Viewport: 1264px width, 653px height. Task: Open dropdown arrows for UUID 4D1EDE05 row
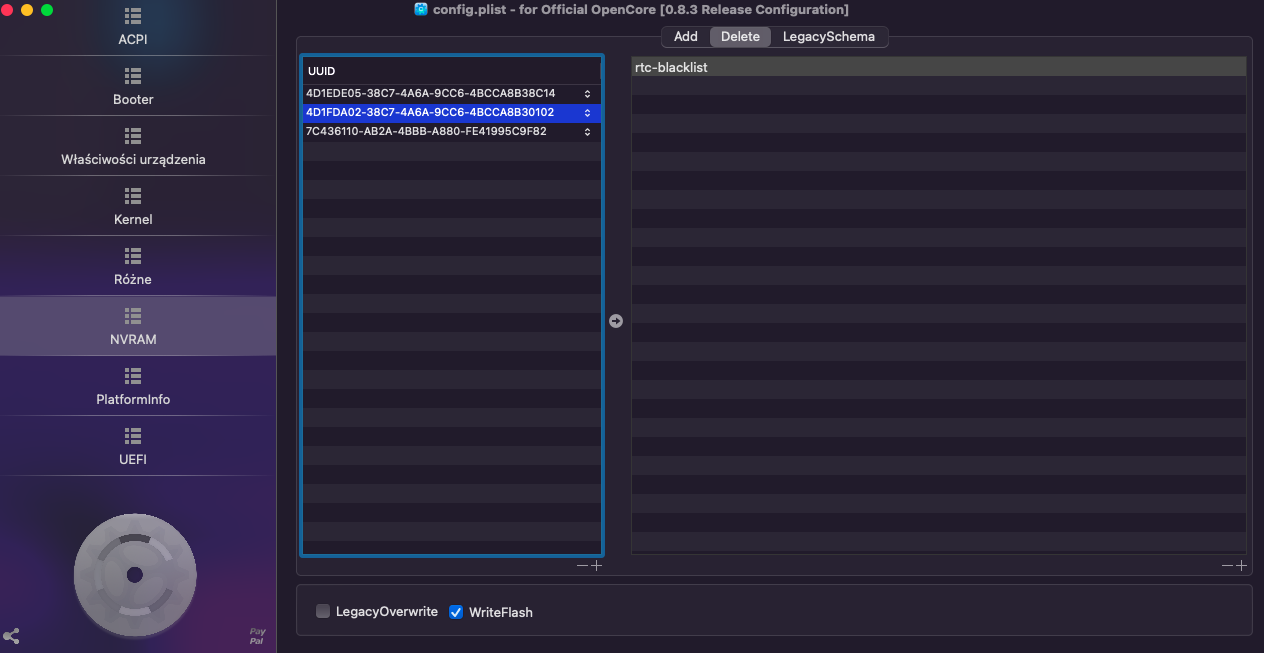[x=588, y=94]
